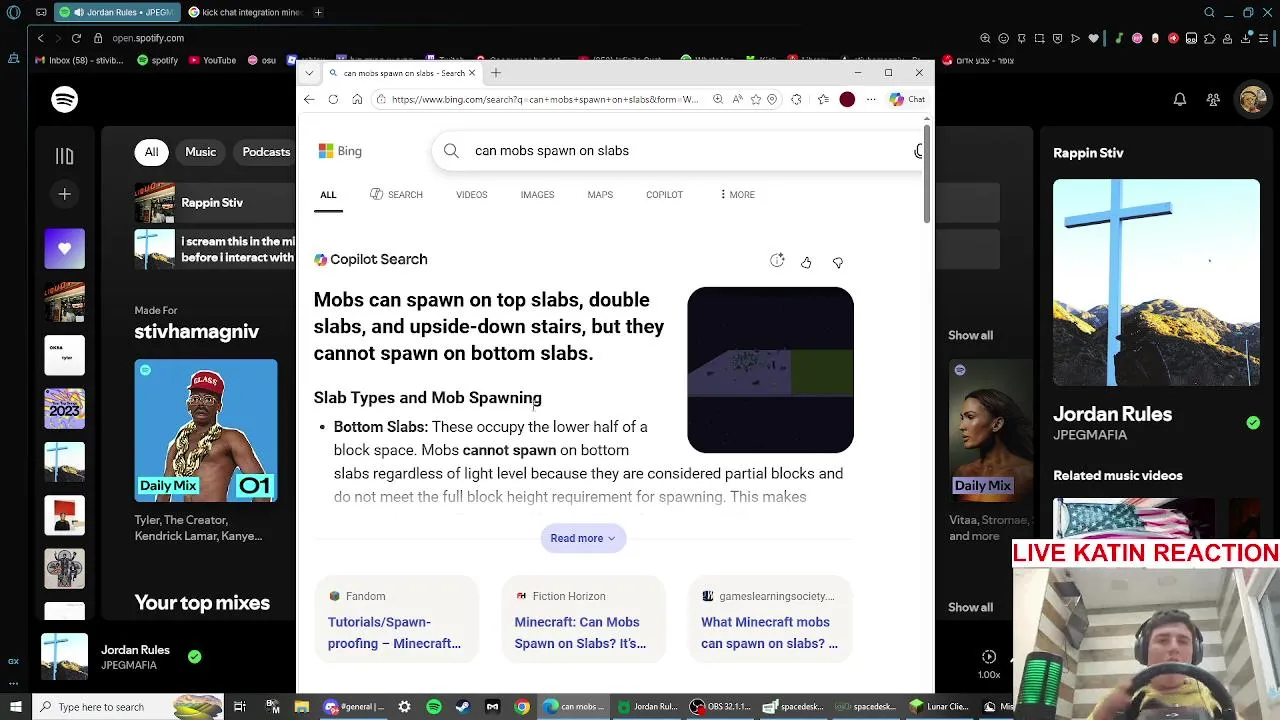Open outer browser downloads icon
This screenshot has width=1280, height=720.
pyautogui.click(x=1248, y=38)
